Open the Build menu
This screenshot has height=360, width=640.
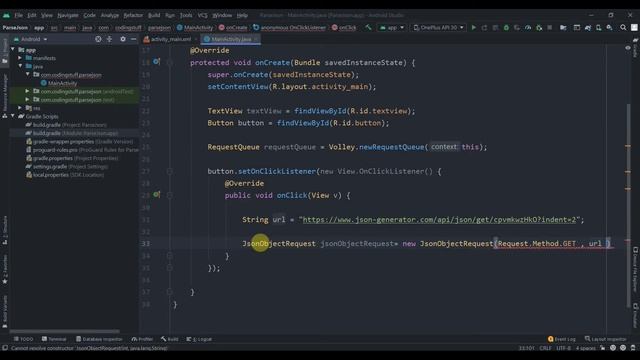click(x=154, y=15)
